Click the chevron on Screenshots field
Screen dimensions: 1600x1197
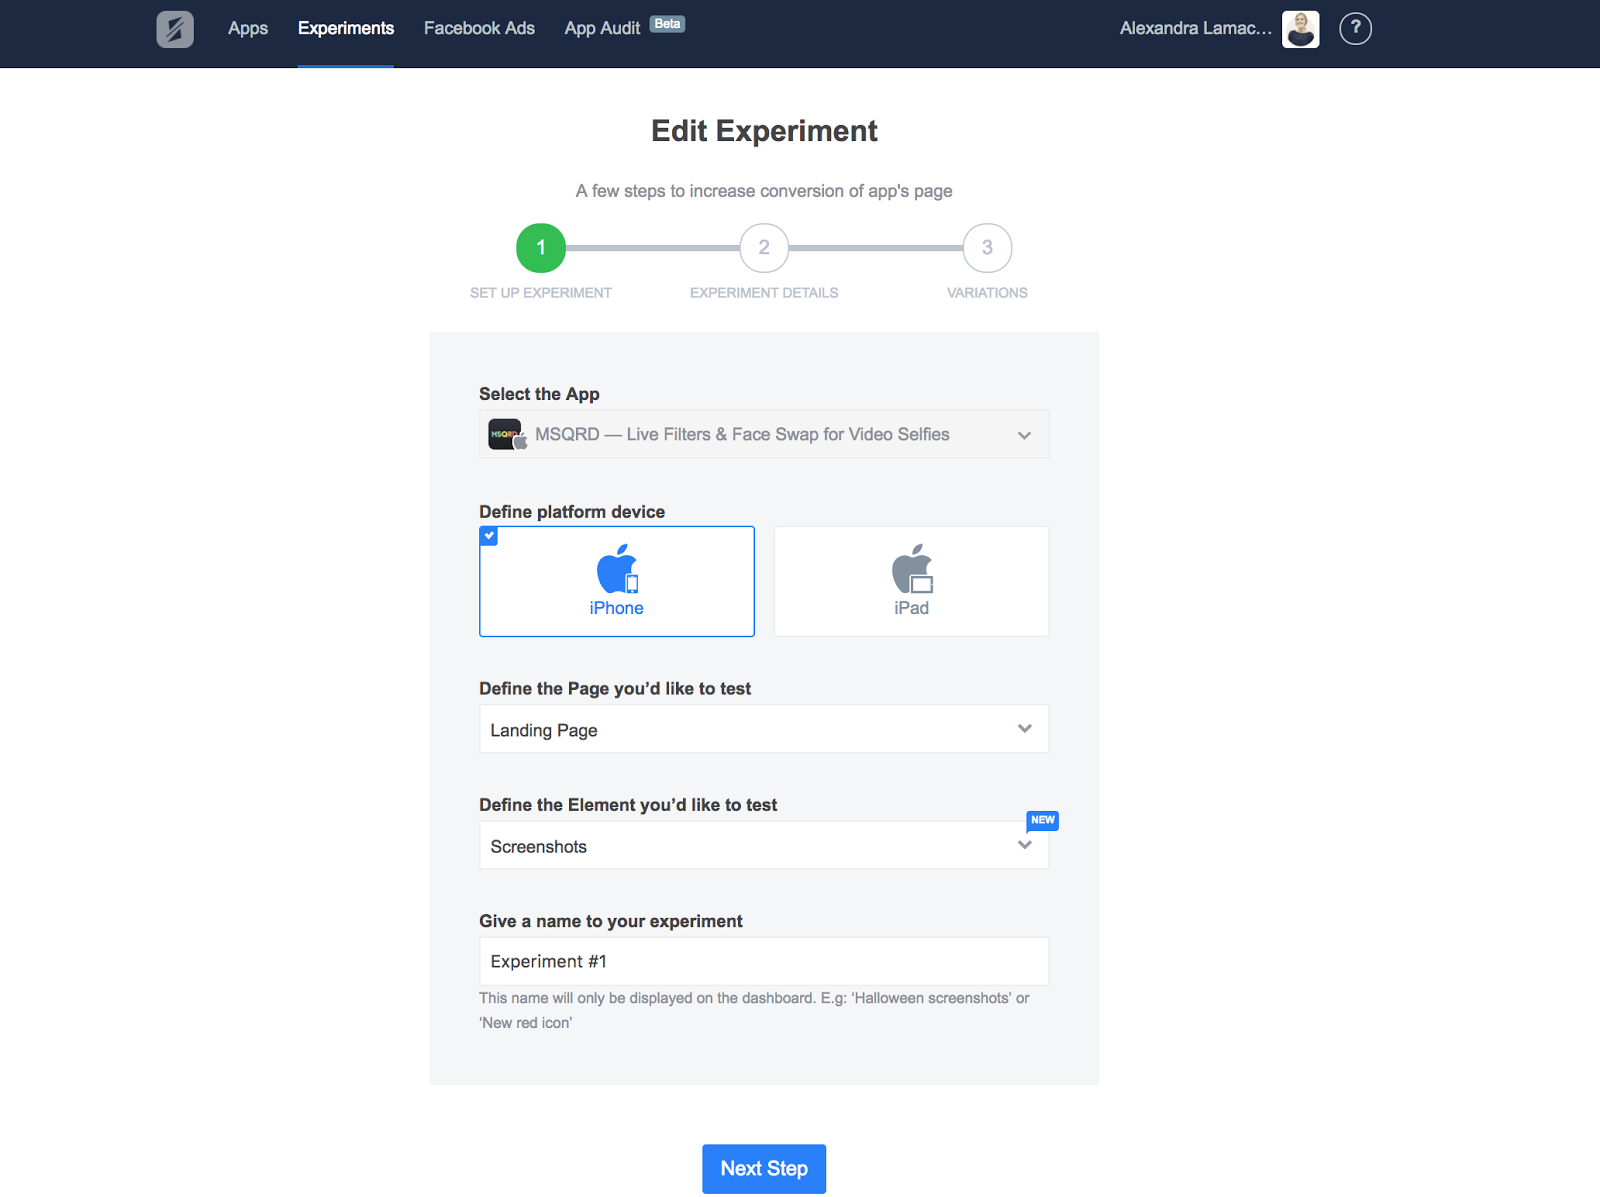pyautogui.click(x=1024, y=845)
